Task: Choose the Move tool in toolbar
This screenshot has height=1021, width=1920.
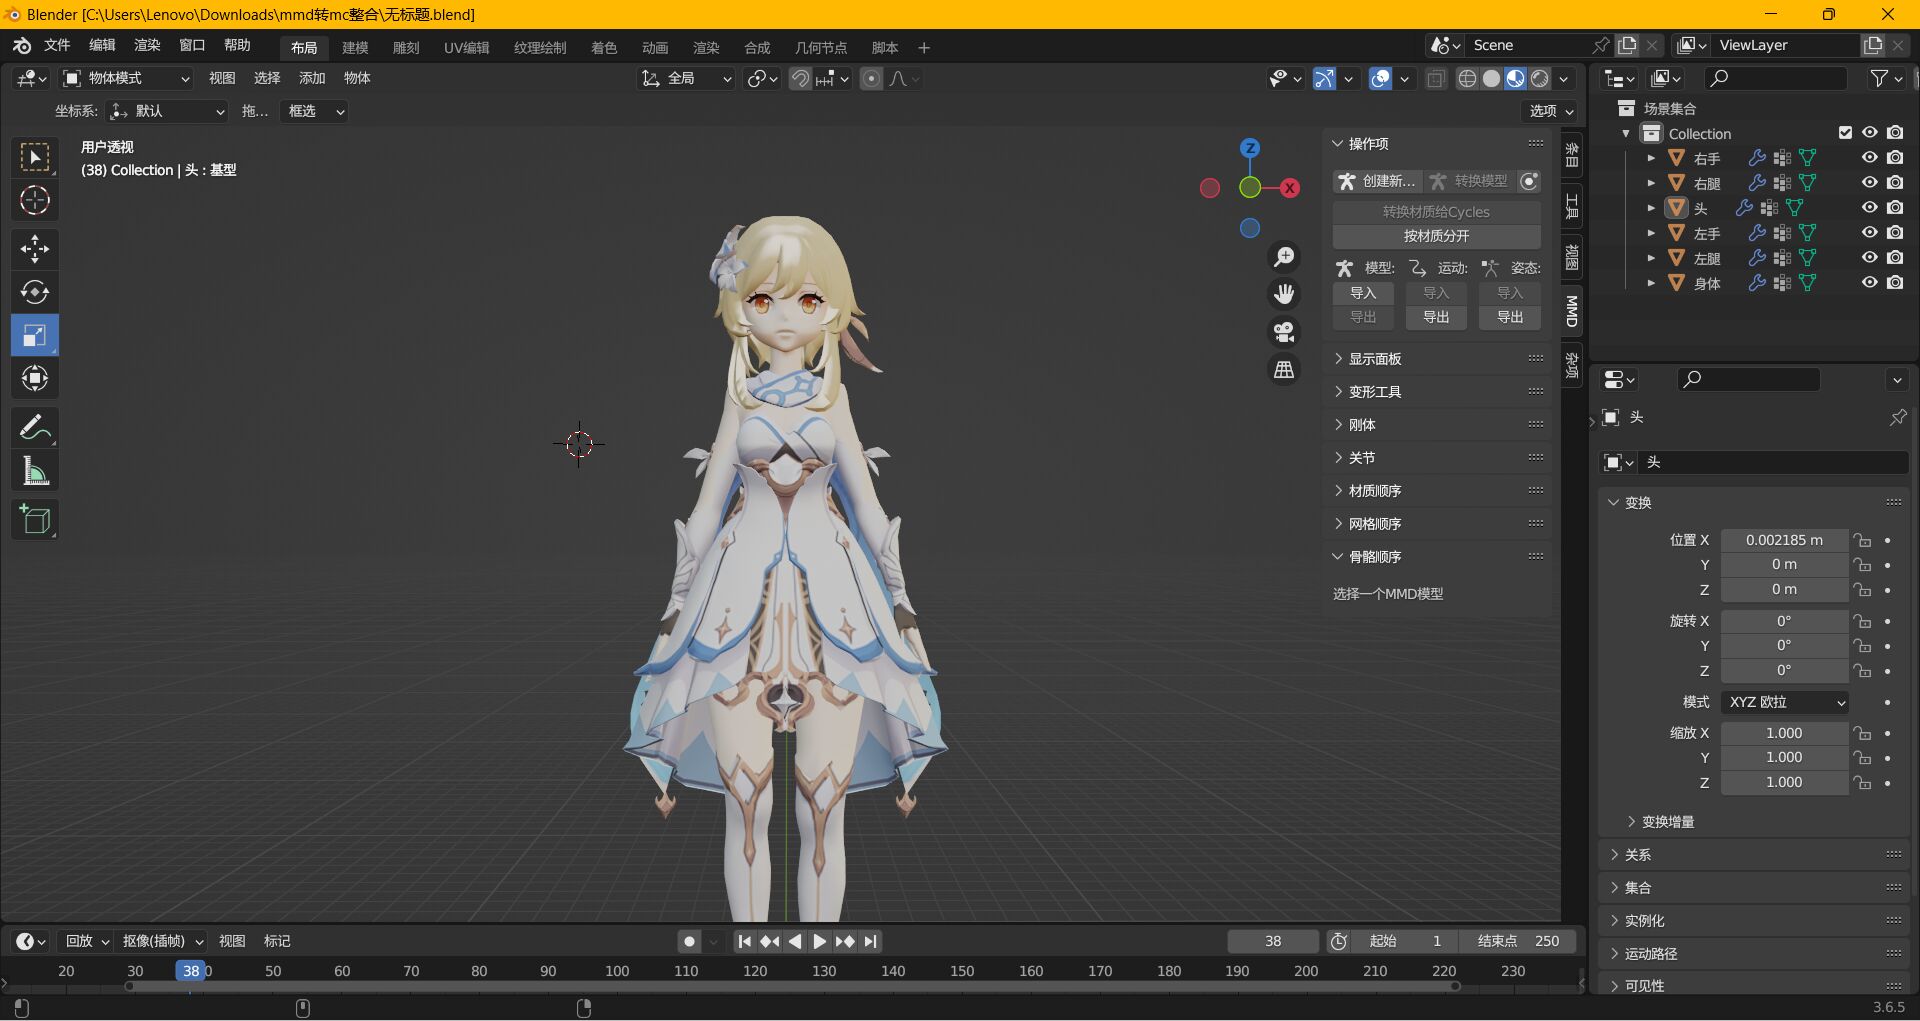Action: coord(35,249)
